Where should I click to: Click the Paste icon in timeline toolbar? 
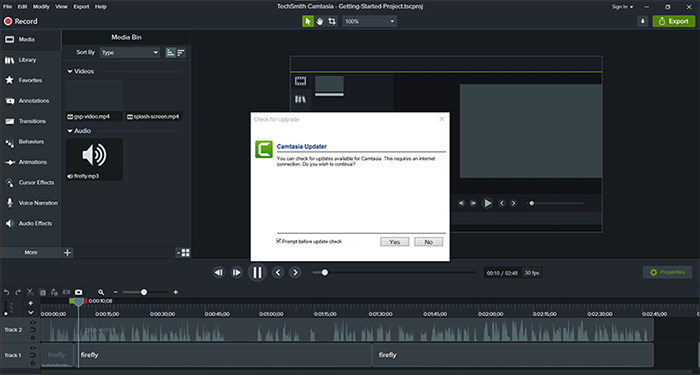pos(54,292)
